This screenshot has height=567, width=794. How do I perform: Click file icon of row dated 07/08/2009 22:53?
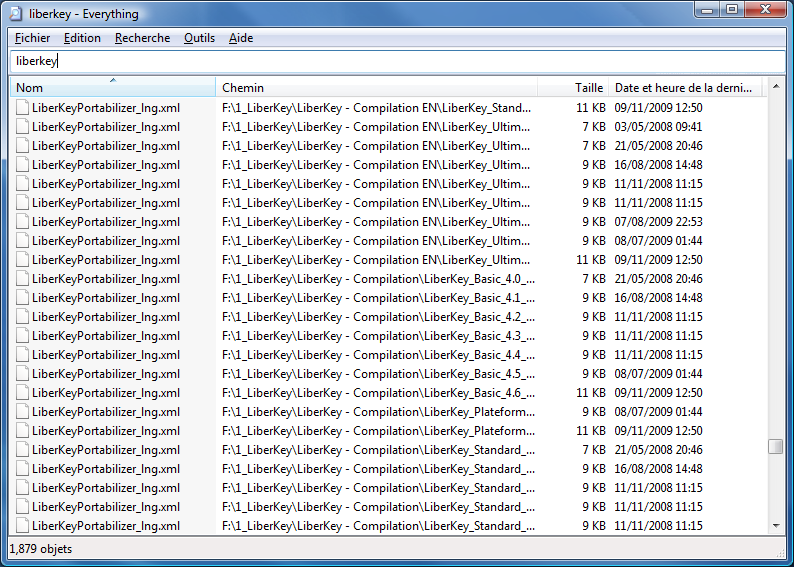pos(22,222)
